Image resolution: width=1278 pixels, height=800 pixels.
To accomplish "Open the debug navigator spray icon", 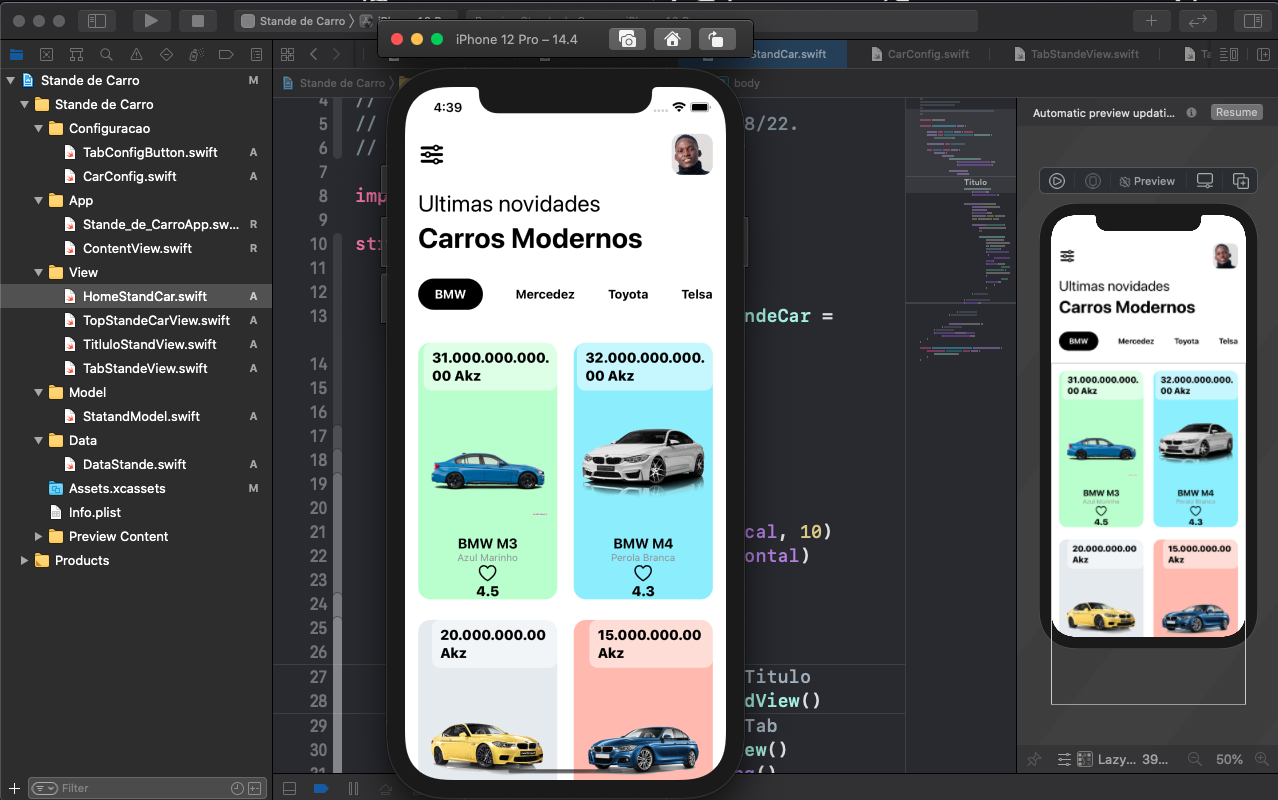I will (196, 54).
